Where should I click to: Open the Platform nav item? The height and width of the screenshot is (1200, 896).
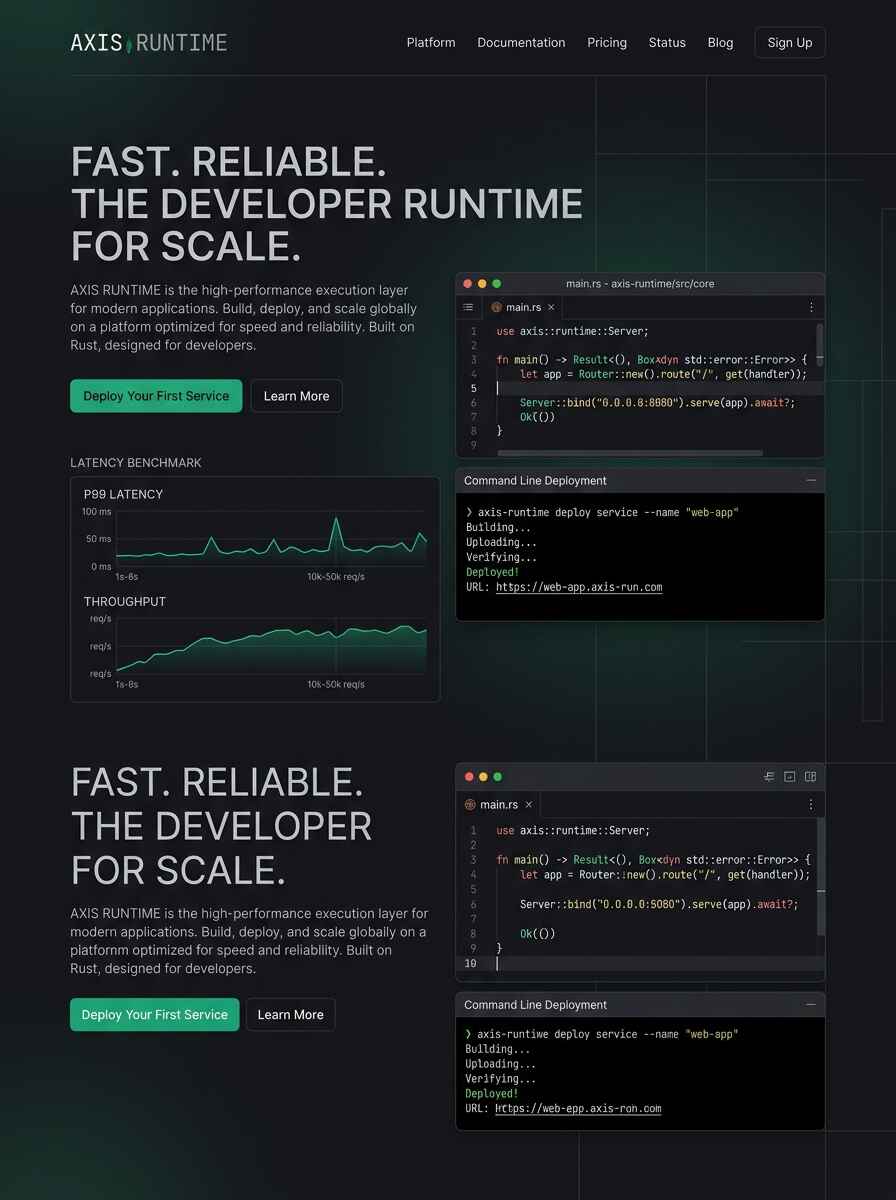point(431,42)
